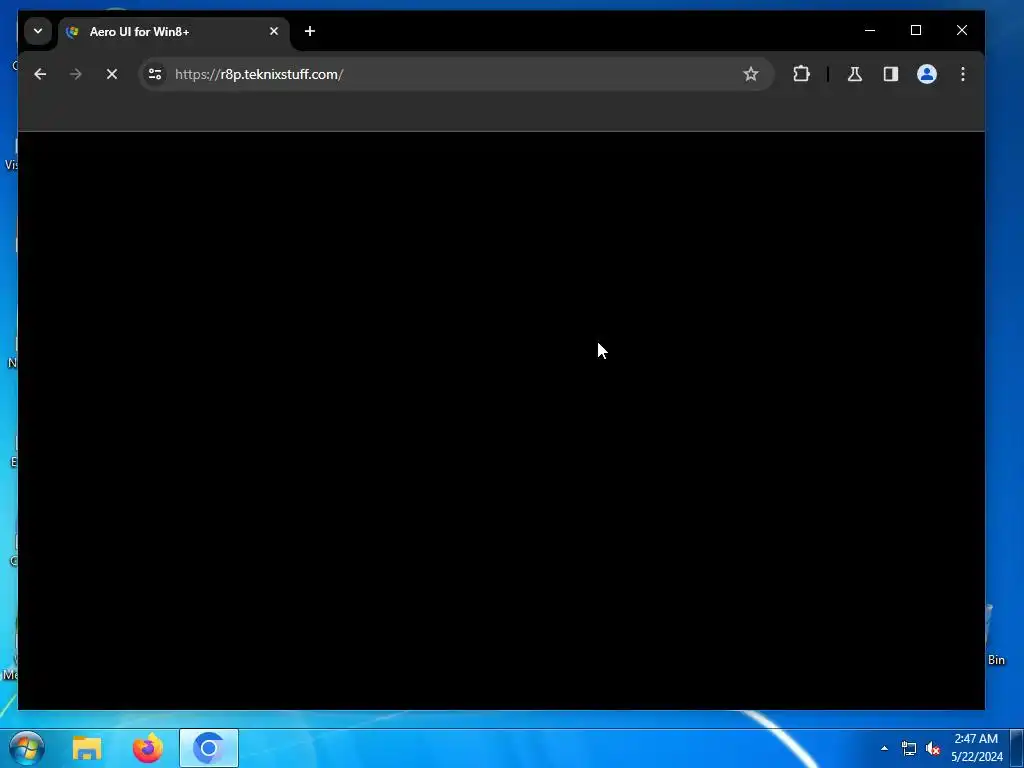Open network status tray icon
Viewport: 1024px width, 768px height.
[x=908, y=748]
